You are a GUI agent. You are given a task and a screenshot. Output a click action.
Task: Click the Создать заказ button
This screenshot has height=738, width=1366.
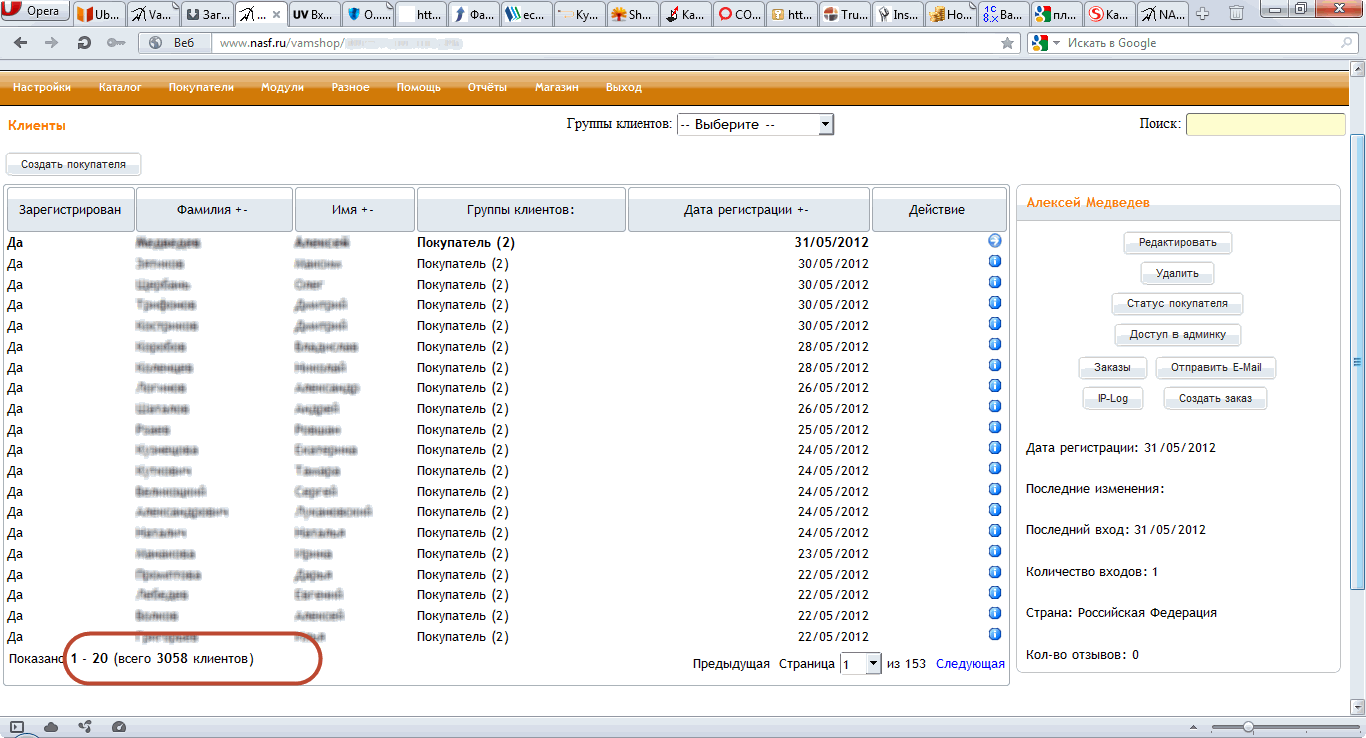tap(1215, 398)
